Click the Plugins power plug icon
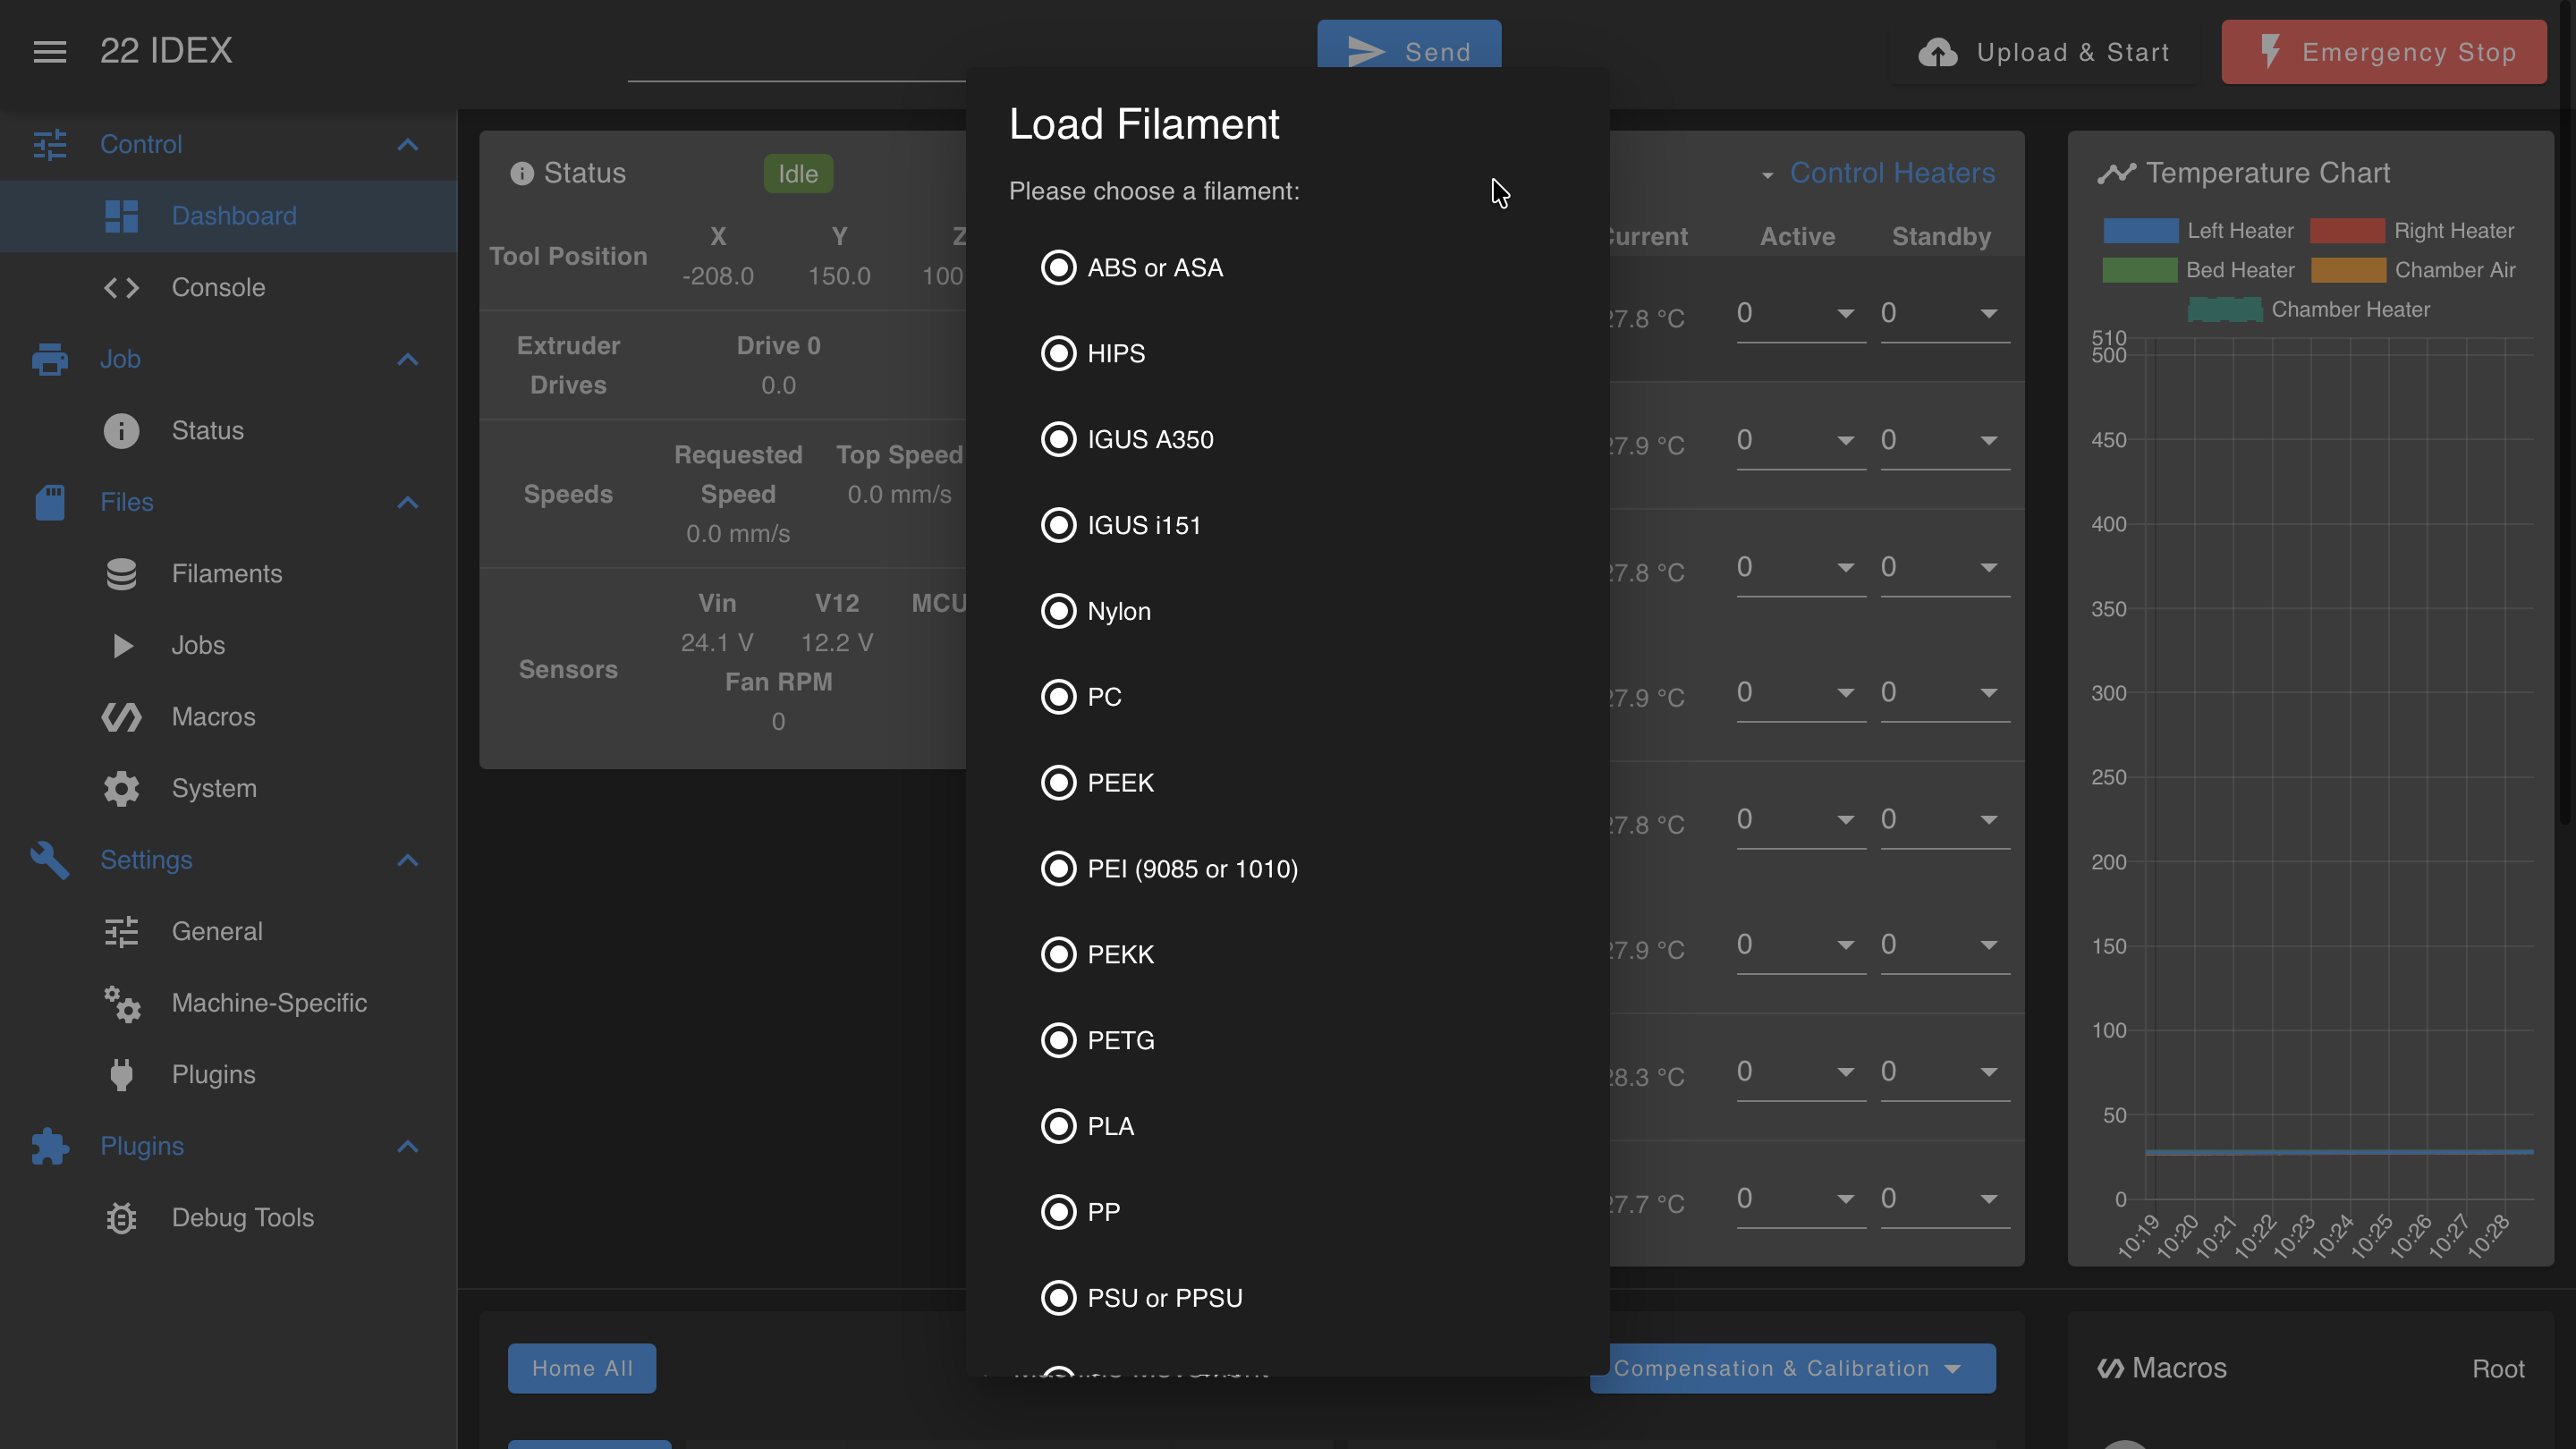This screenshot has width=2576, height=1449. pyautogui.click(x=121, y=1074)
